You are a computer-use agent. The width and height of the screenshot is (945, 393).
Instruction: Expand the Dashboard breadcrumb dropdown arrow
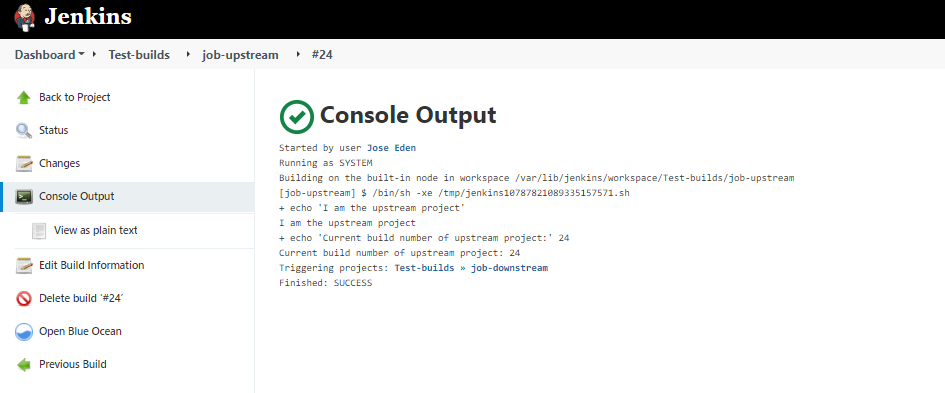pyautogui.click(x=81, y=55)
